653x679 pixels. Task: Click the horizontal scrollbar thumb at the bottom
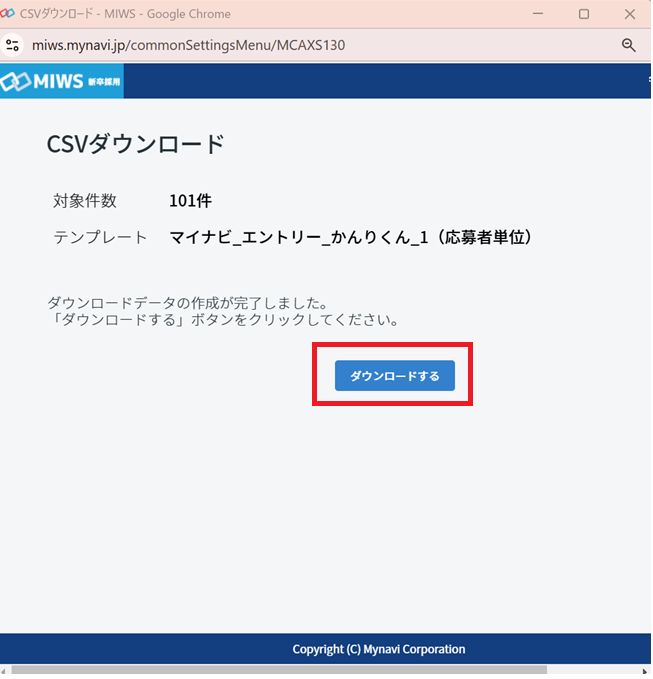click(278, 669)
